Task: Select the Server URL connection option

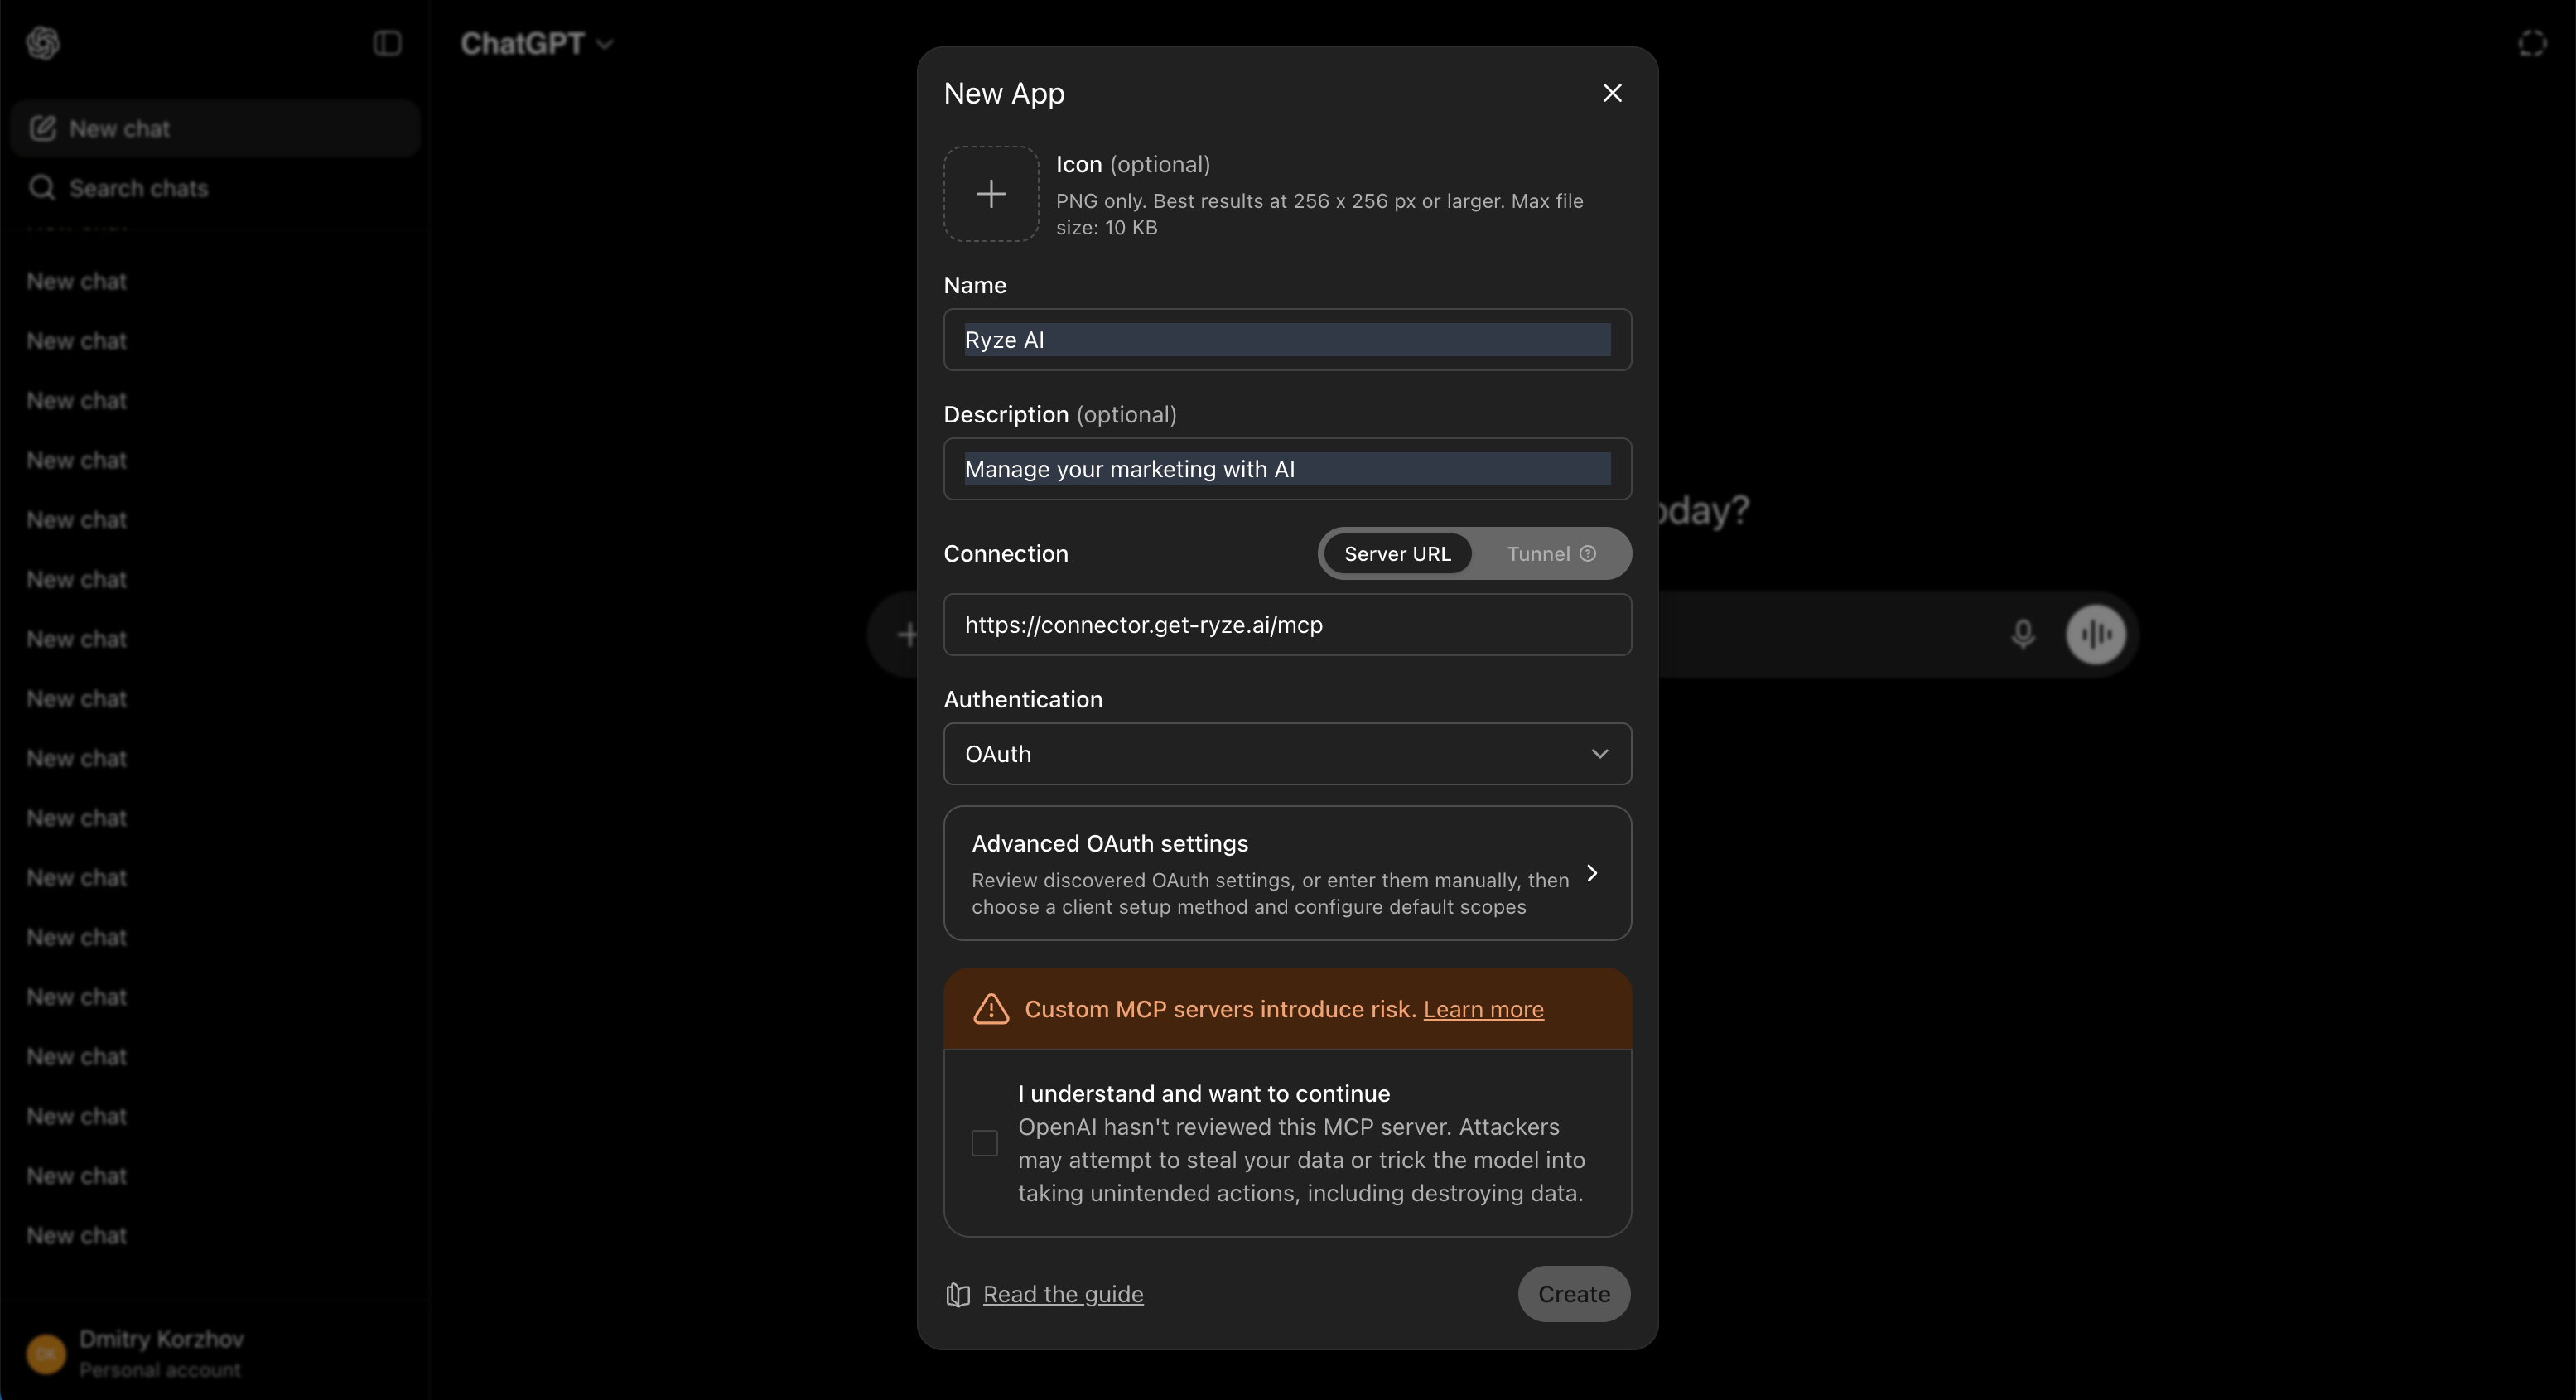Action: [1397, 554]
